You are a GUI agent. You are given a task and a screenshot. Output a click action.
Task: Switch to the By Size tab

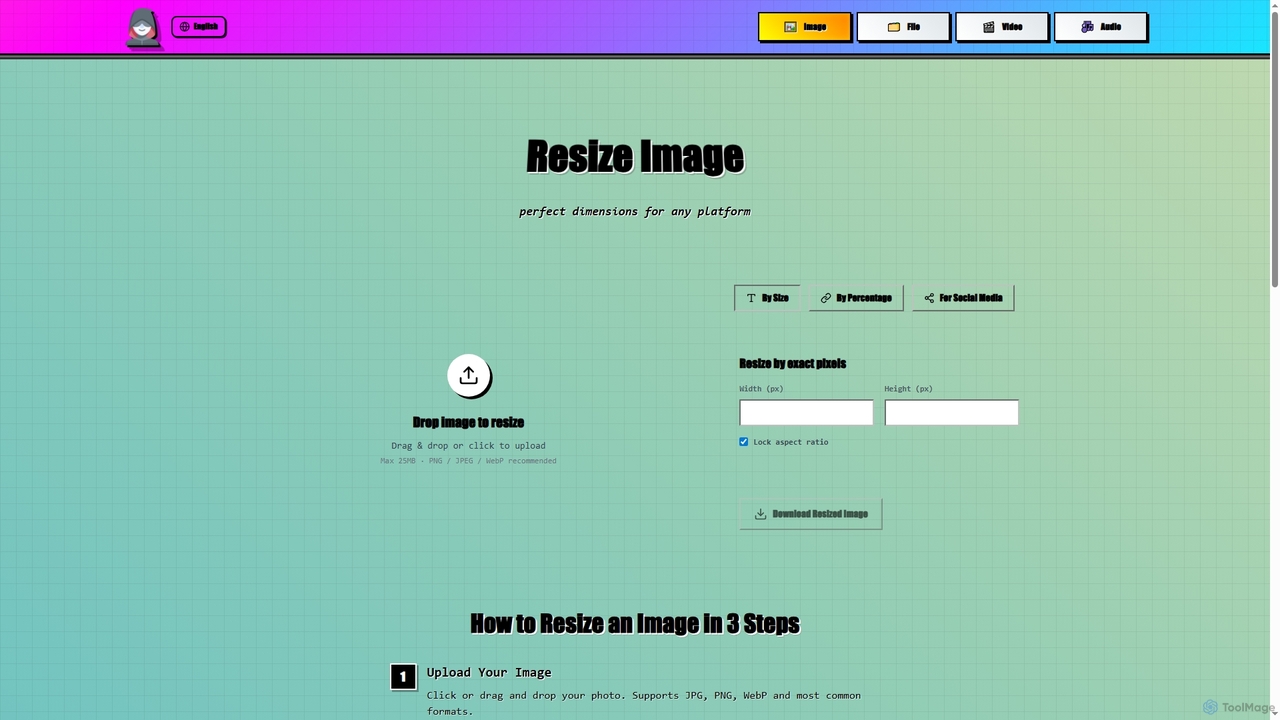767,298
